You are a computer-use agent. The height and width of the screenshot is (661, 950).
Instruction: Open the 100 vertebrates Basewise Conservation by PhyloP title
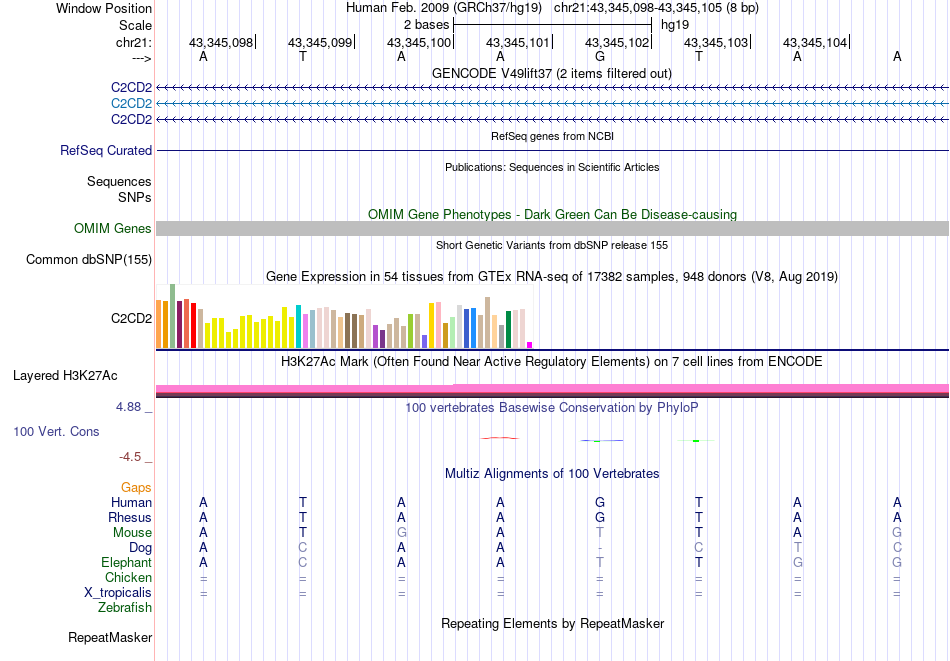552,408
